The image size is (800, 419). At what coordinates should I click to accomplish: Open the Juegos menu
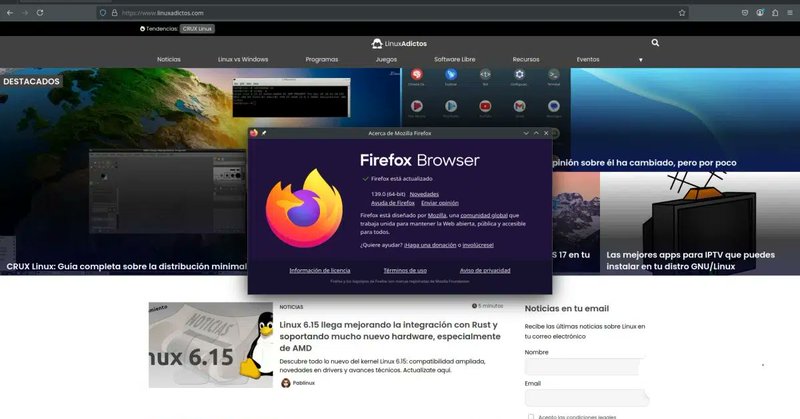click(386, 59)
